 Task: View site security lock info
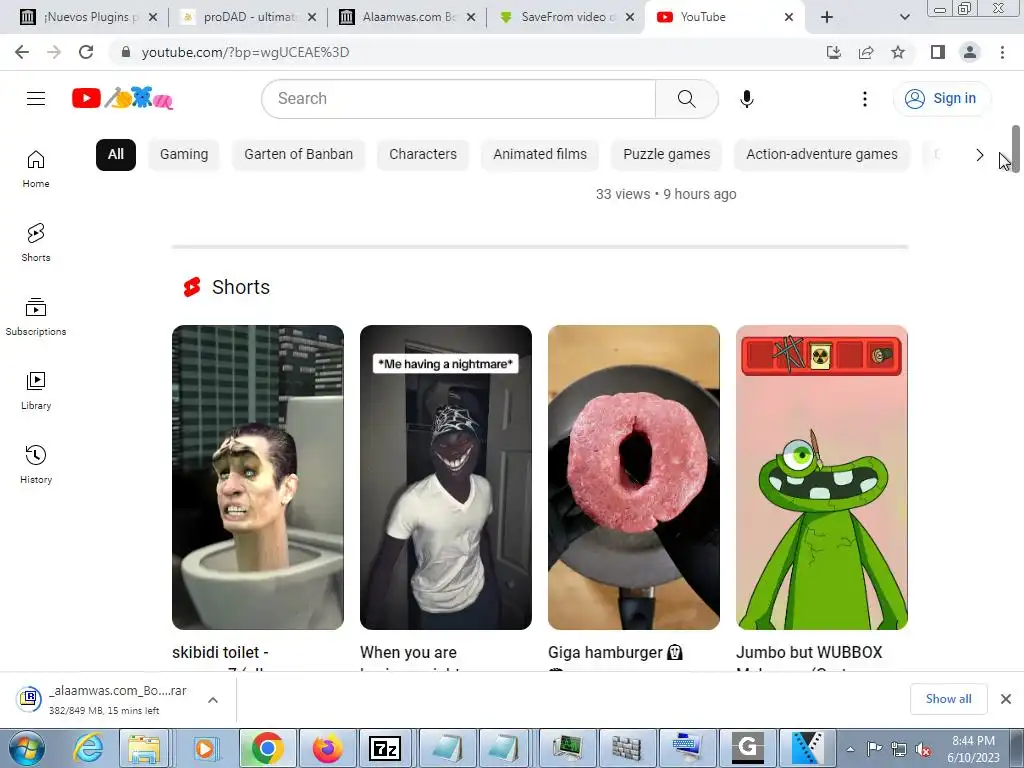(x=126, y=52)
